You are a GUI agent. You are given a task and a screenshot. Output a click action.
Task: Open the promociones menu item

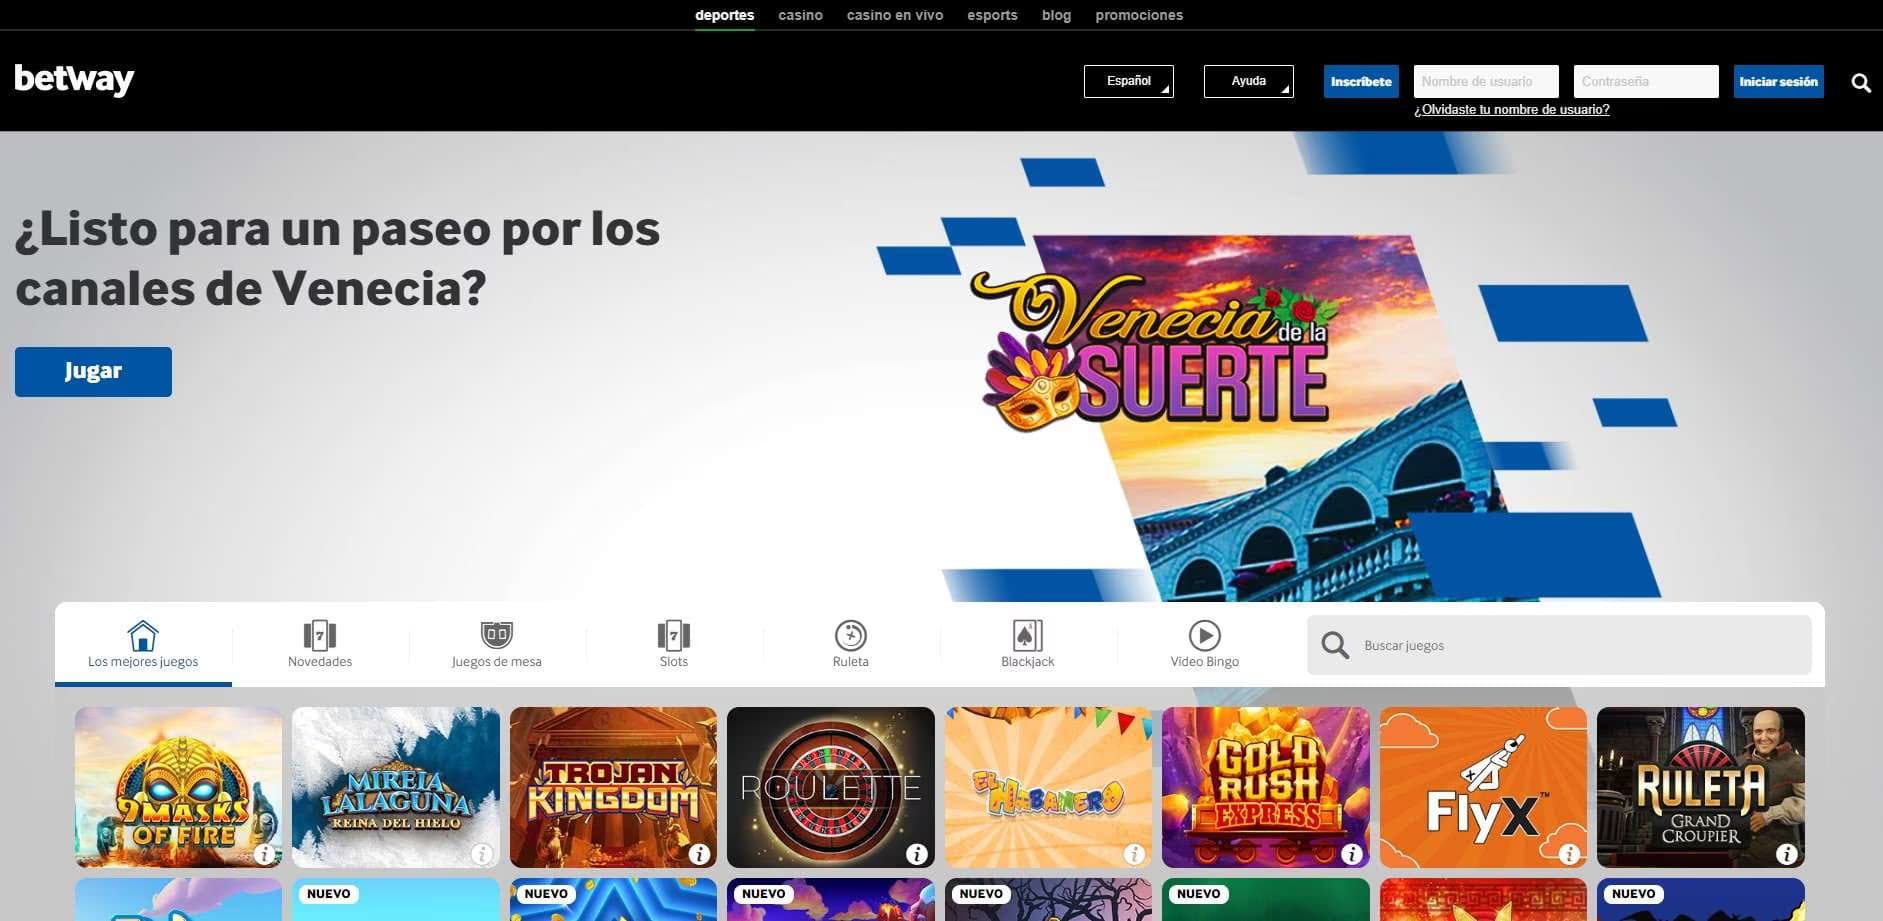(1139, 14)
